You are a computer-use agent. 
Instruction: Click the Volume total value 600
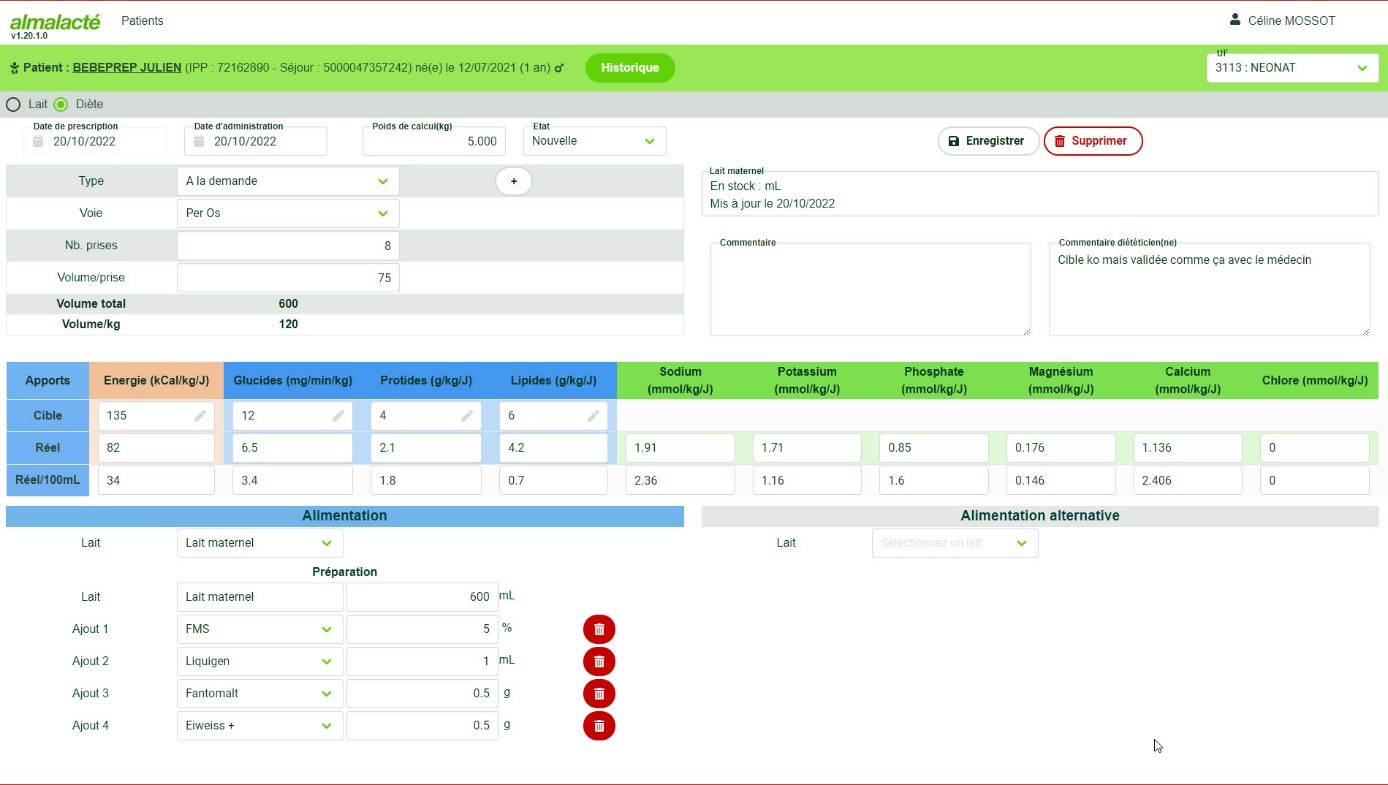(x=288, y=304)
